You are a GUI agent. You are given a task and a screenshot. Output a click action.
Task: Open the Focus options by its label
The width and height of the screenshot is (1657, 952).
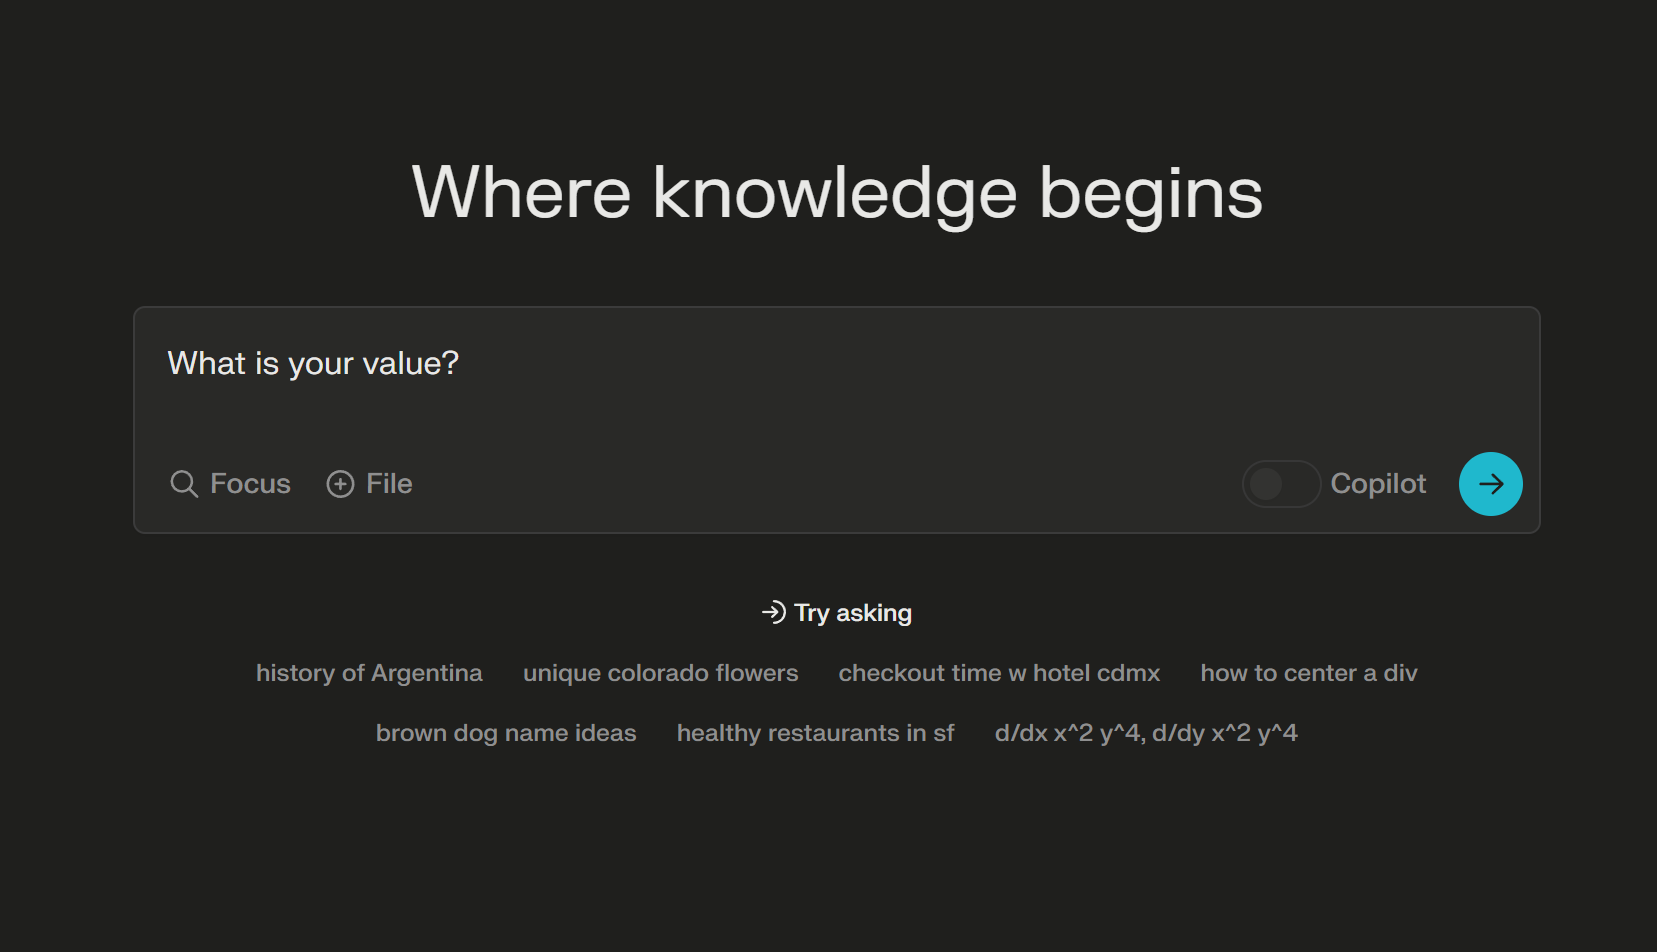point(250,484)
